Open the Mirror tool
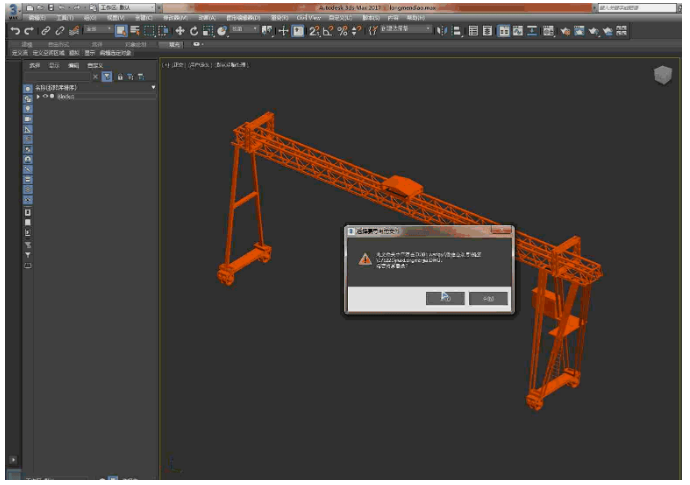 pyautogui.click(x=441, y=31)
